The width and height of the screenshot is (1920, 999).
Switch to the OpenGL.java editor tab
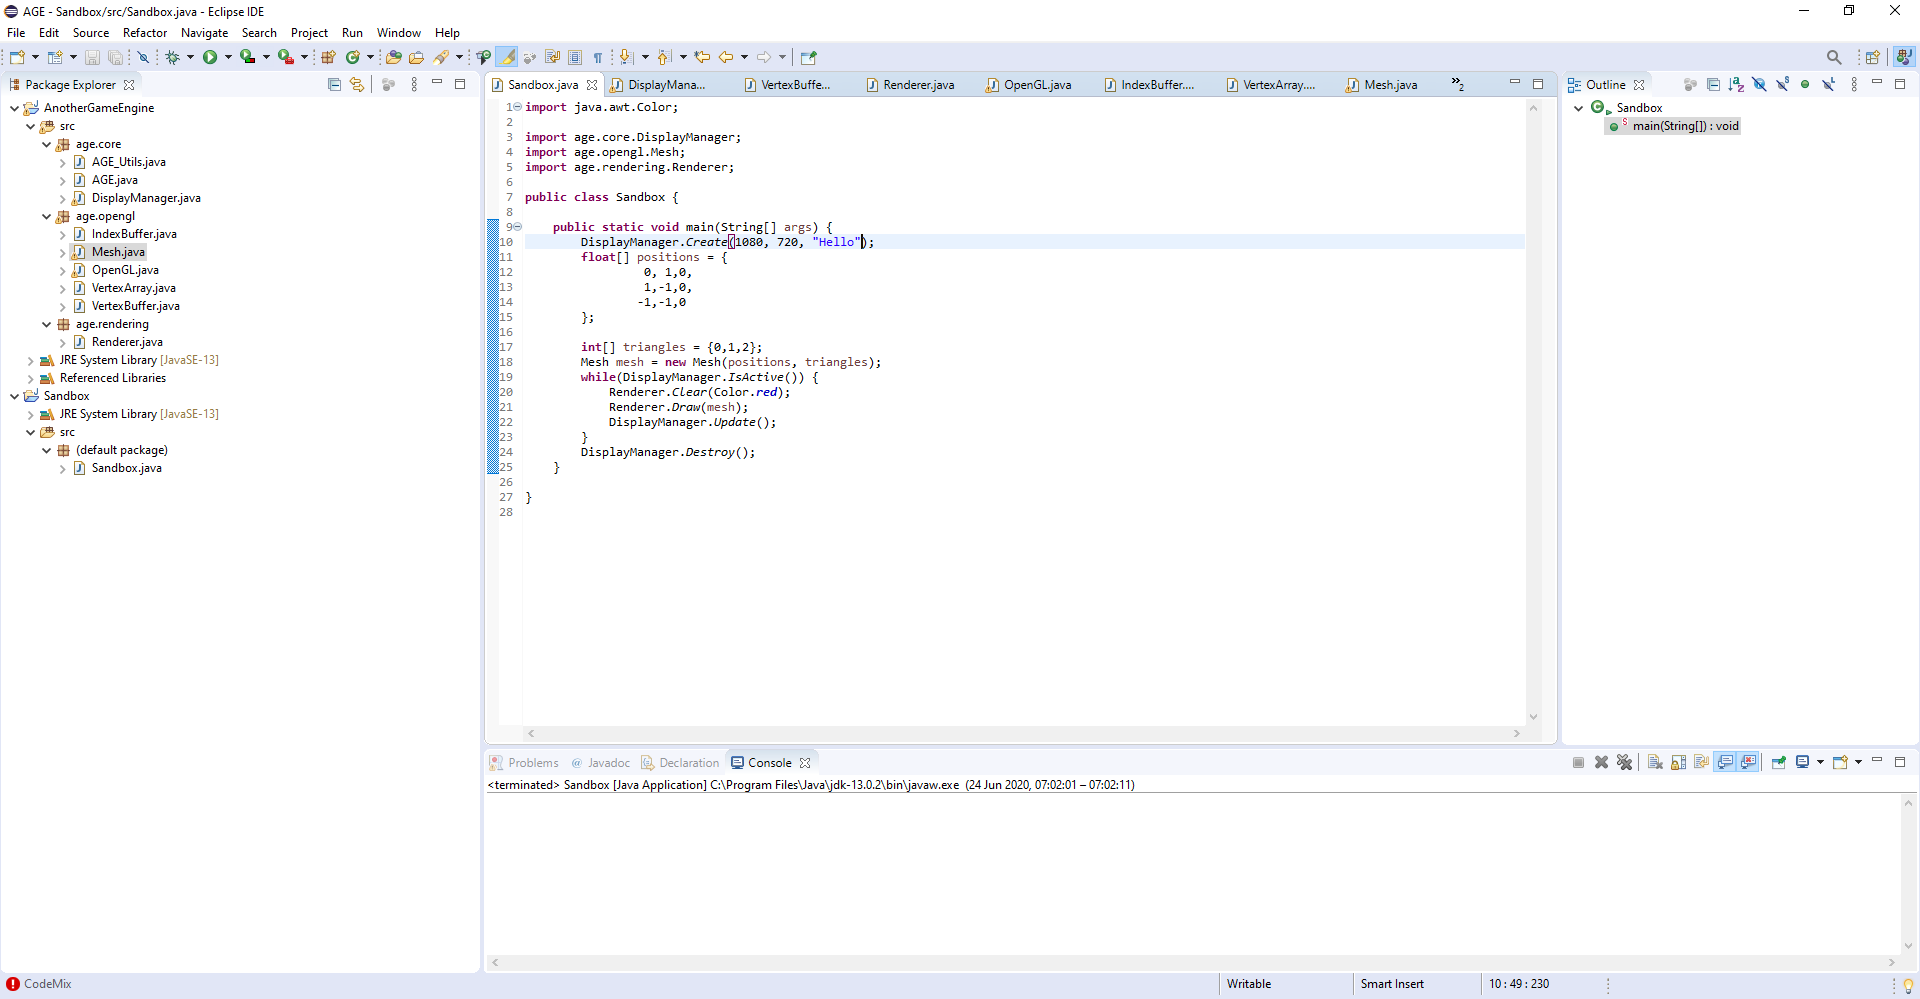(x=1028, y=85)
